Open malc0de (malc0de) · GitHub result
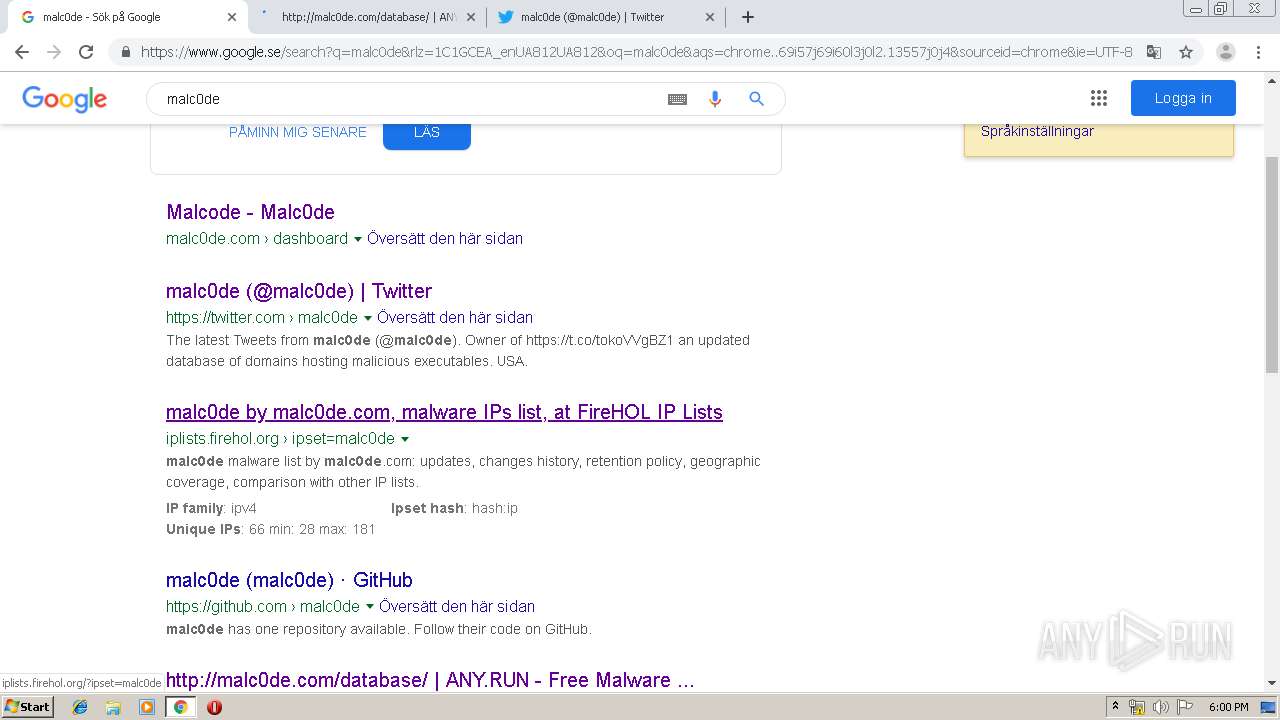 289,580
